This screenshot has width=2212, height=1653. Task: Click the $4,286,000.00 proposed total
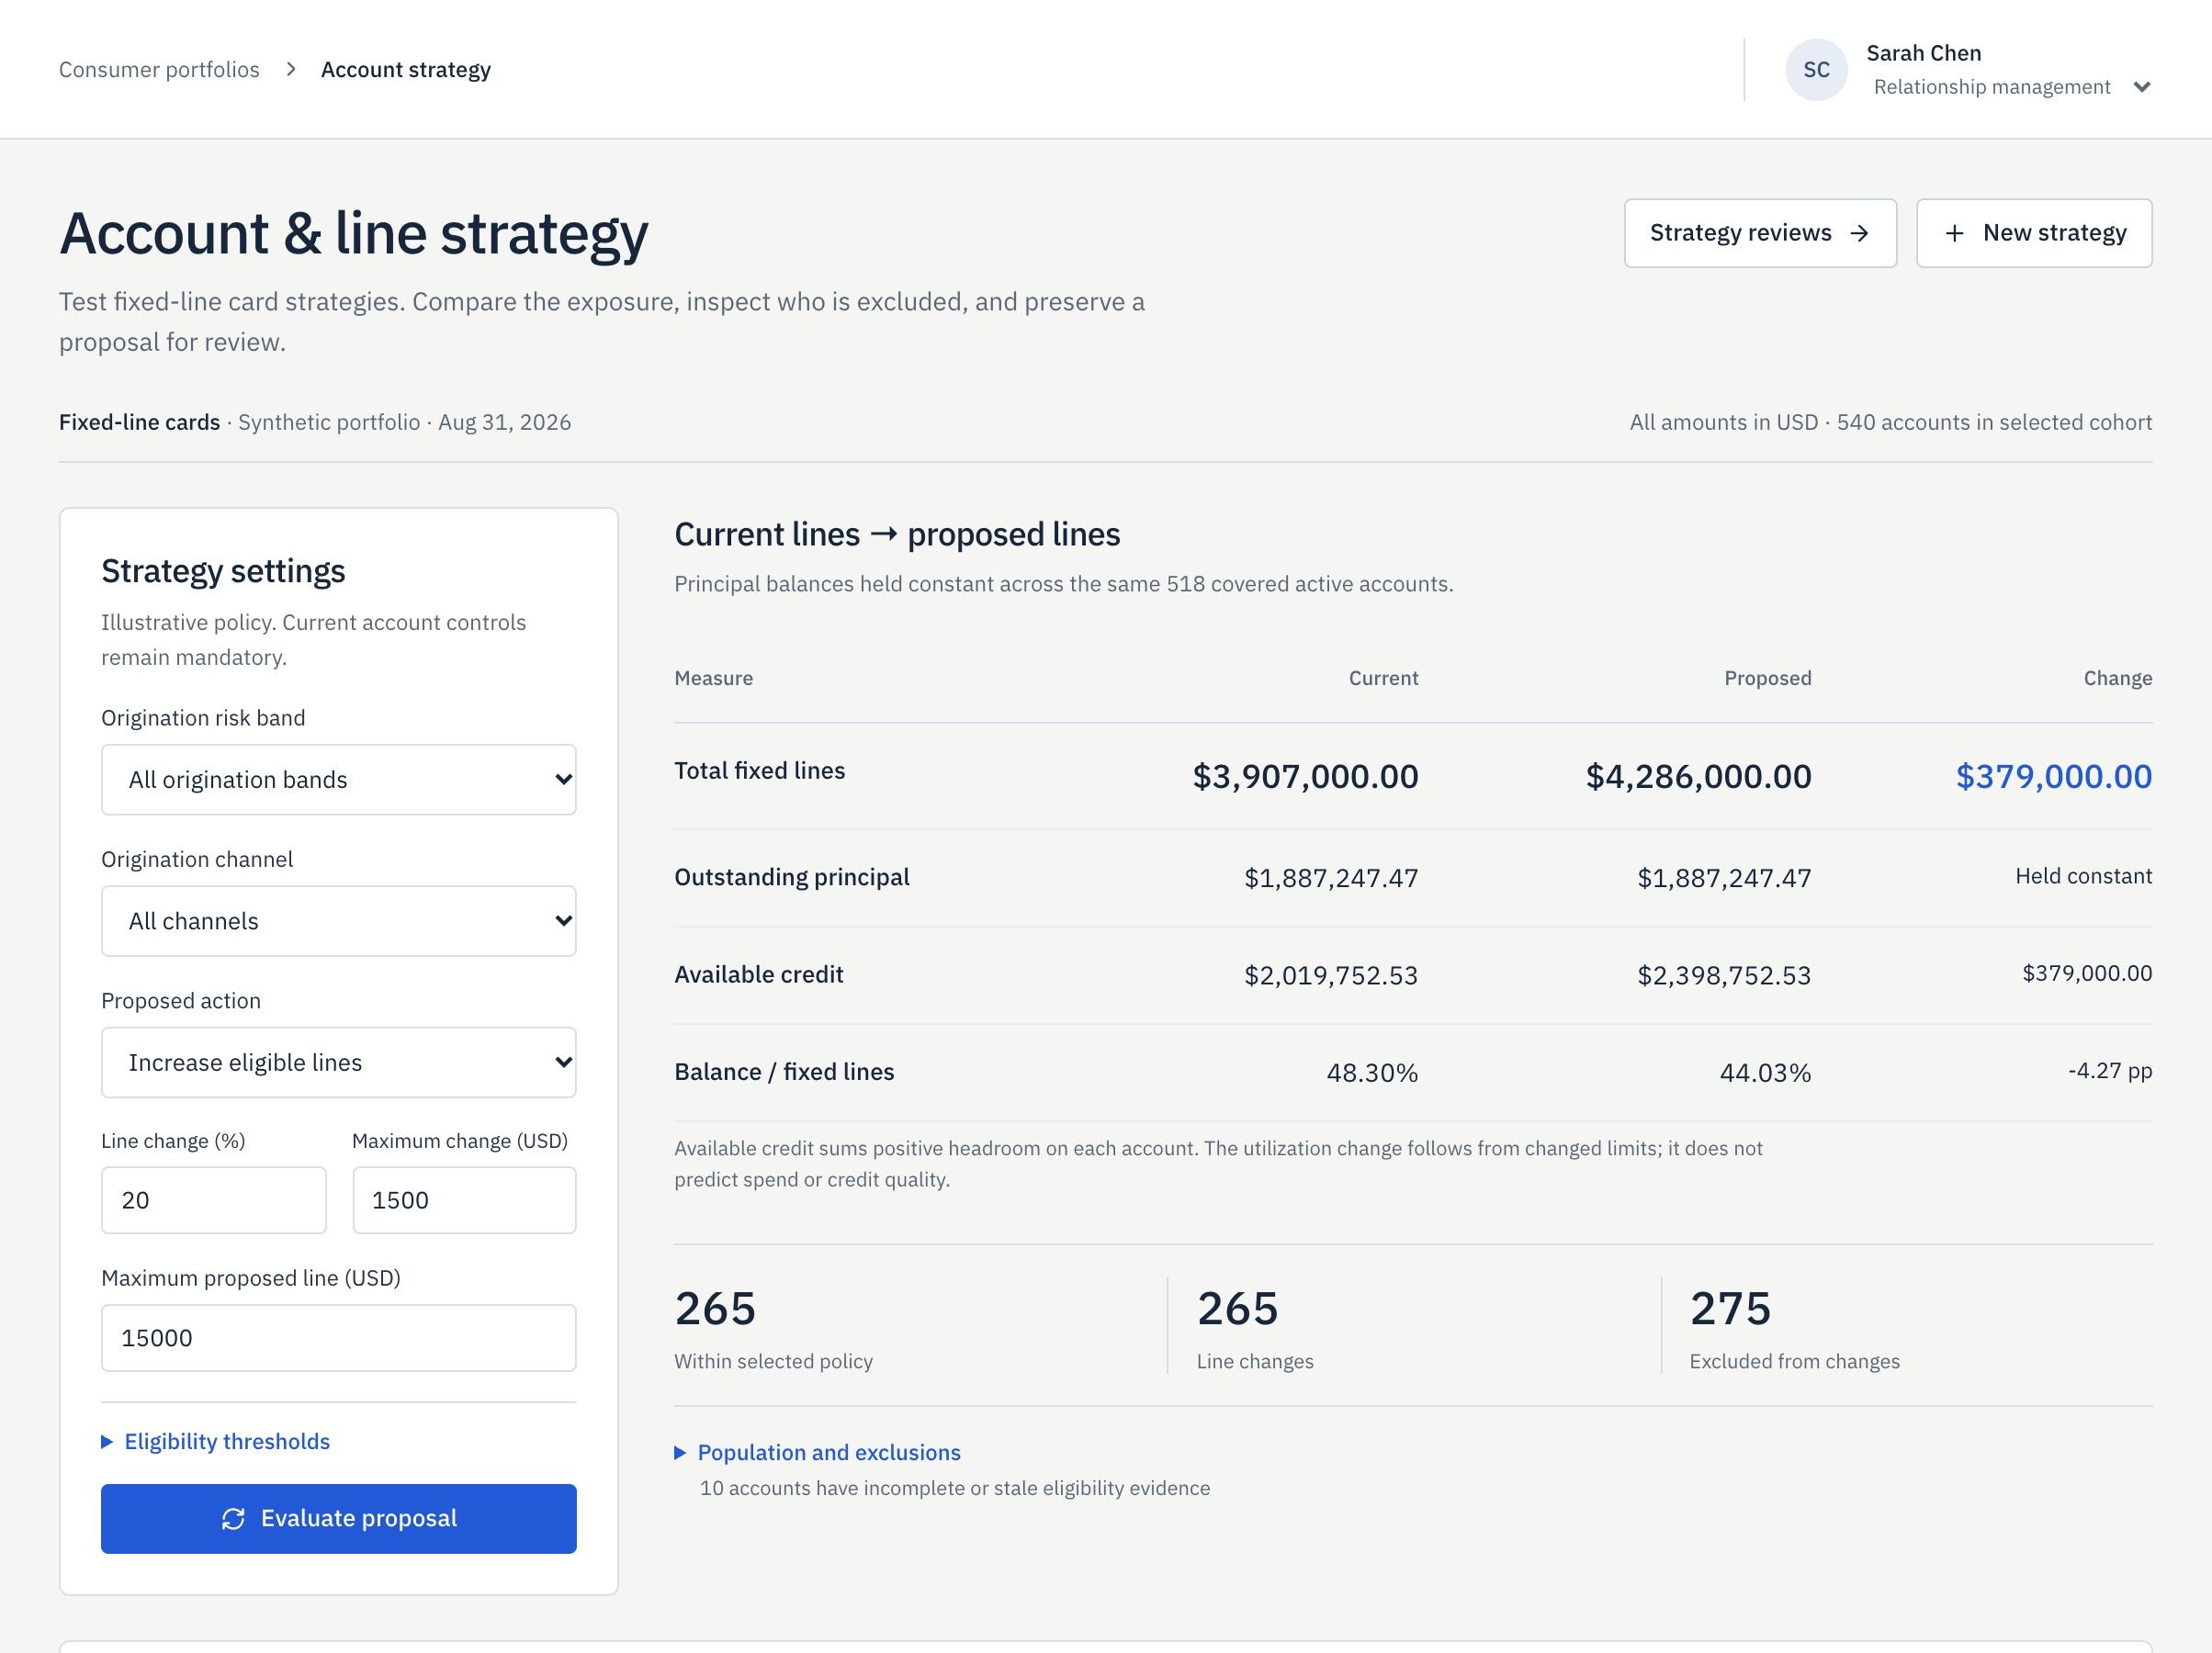click(1698, 777)
